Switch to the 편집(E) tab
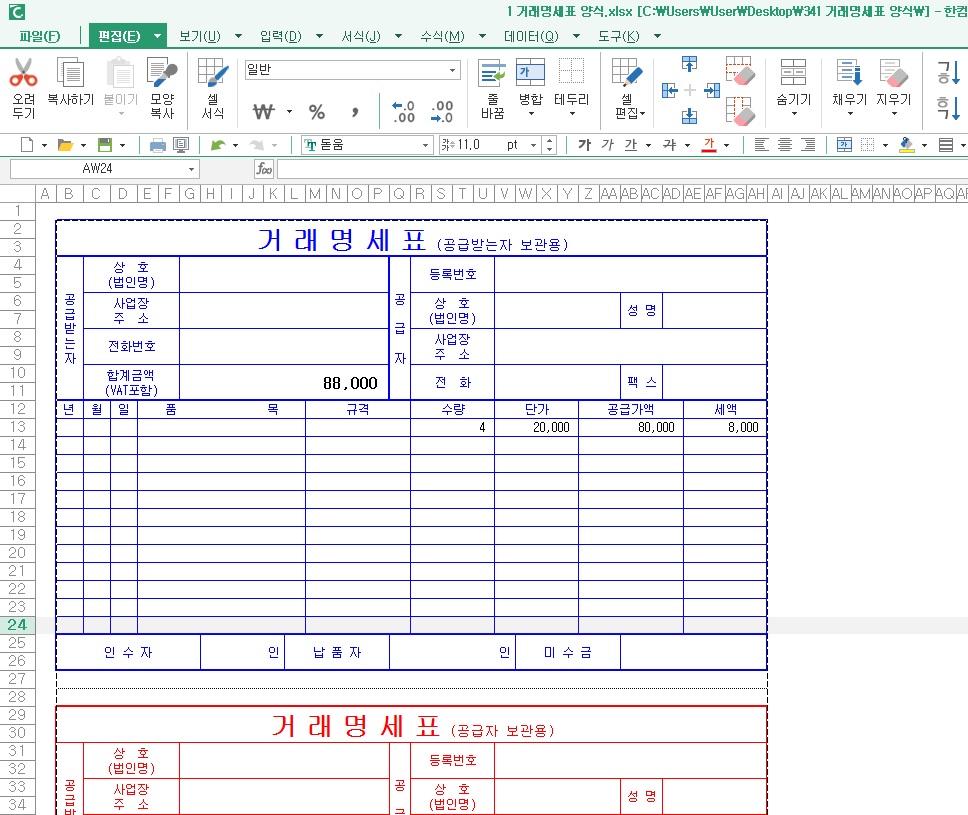The width and height of the screenshot is (968, 815). (x=119, y=36)
